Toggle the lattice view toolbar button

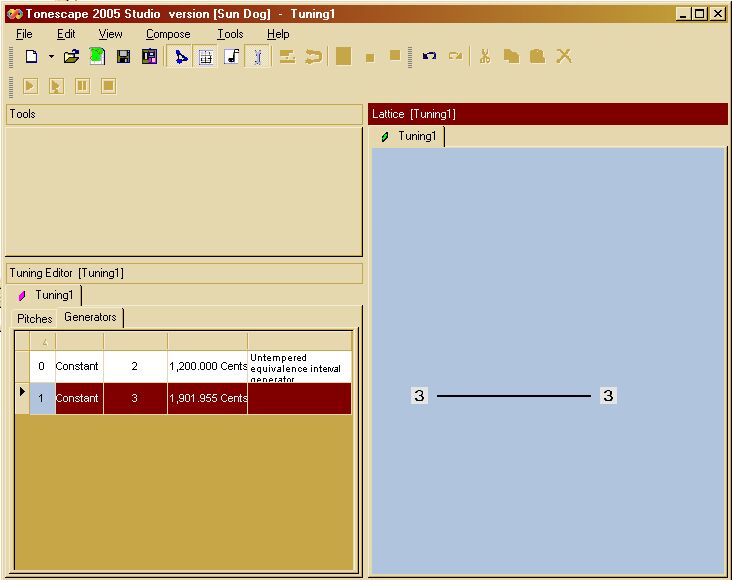tap(181, 57)
